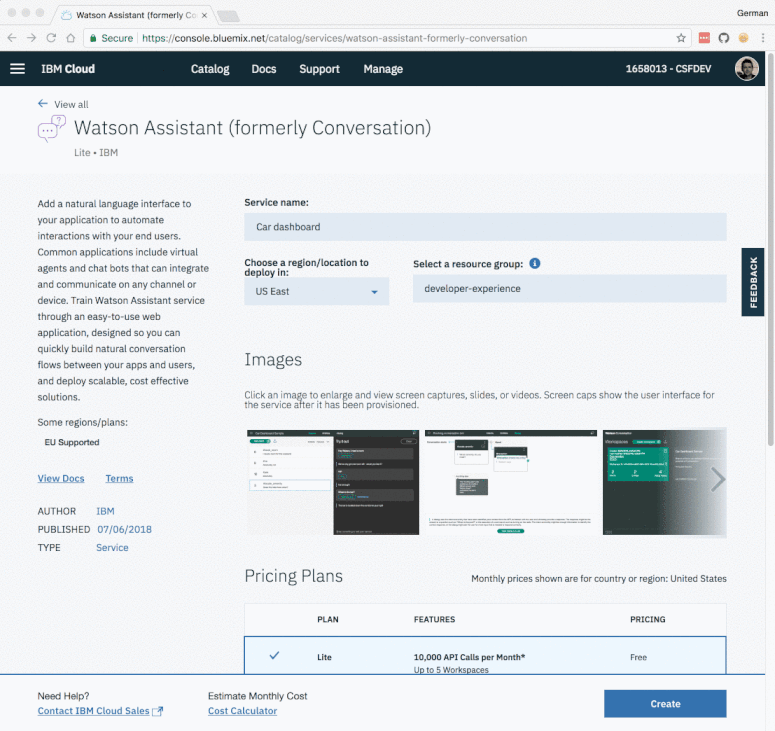This screenshot has width=775, height=731.
Task: Select the Lite plan checkmark
Action: (274, 656)
